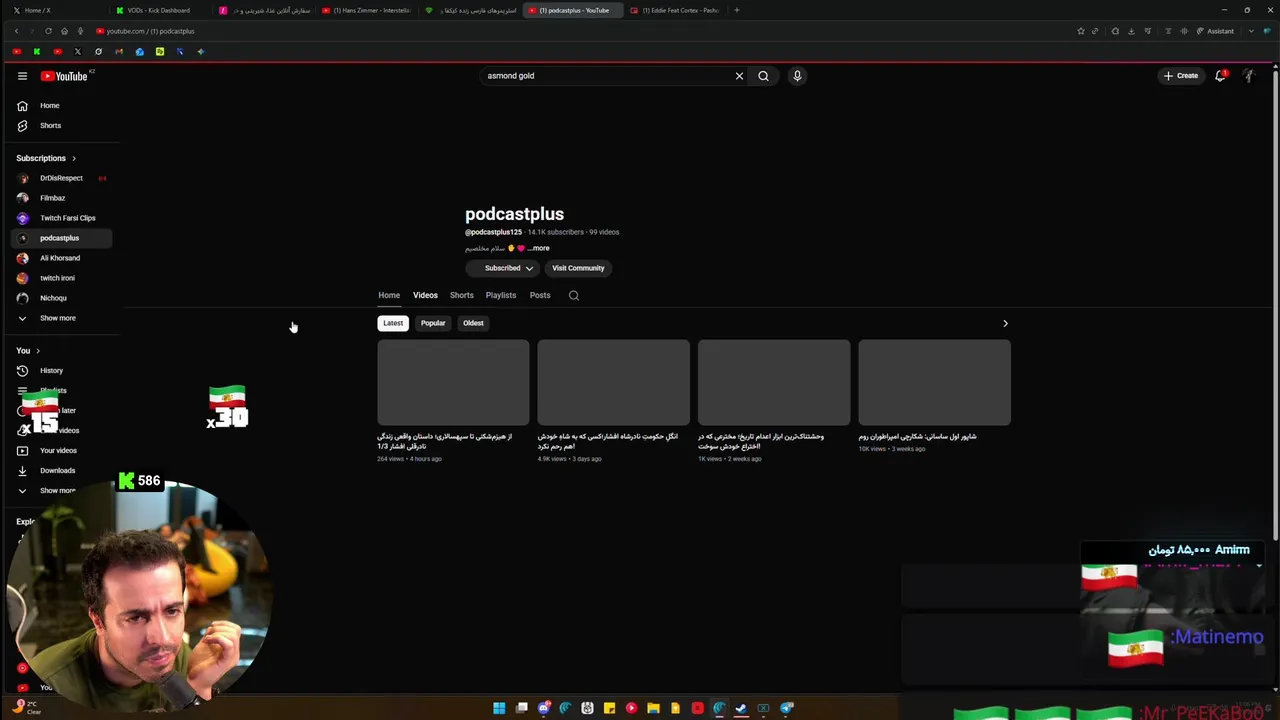The width and height of the screenshot is (1280, 720).
Task: Open the Windows Start menu
Action: [x=499, y=708]
